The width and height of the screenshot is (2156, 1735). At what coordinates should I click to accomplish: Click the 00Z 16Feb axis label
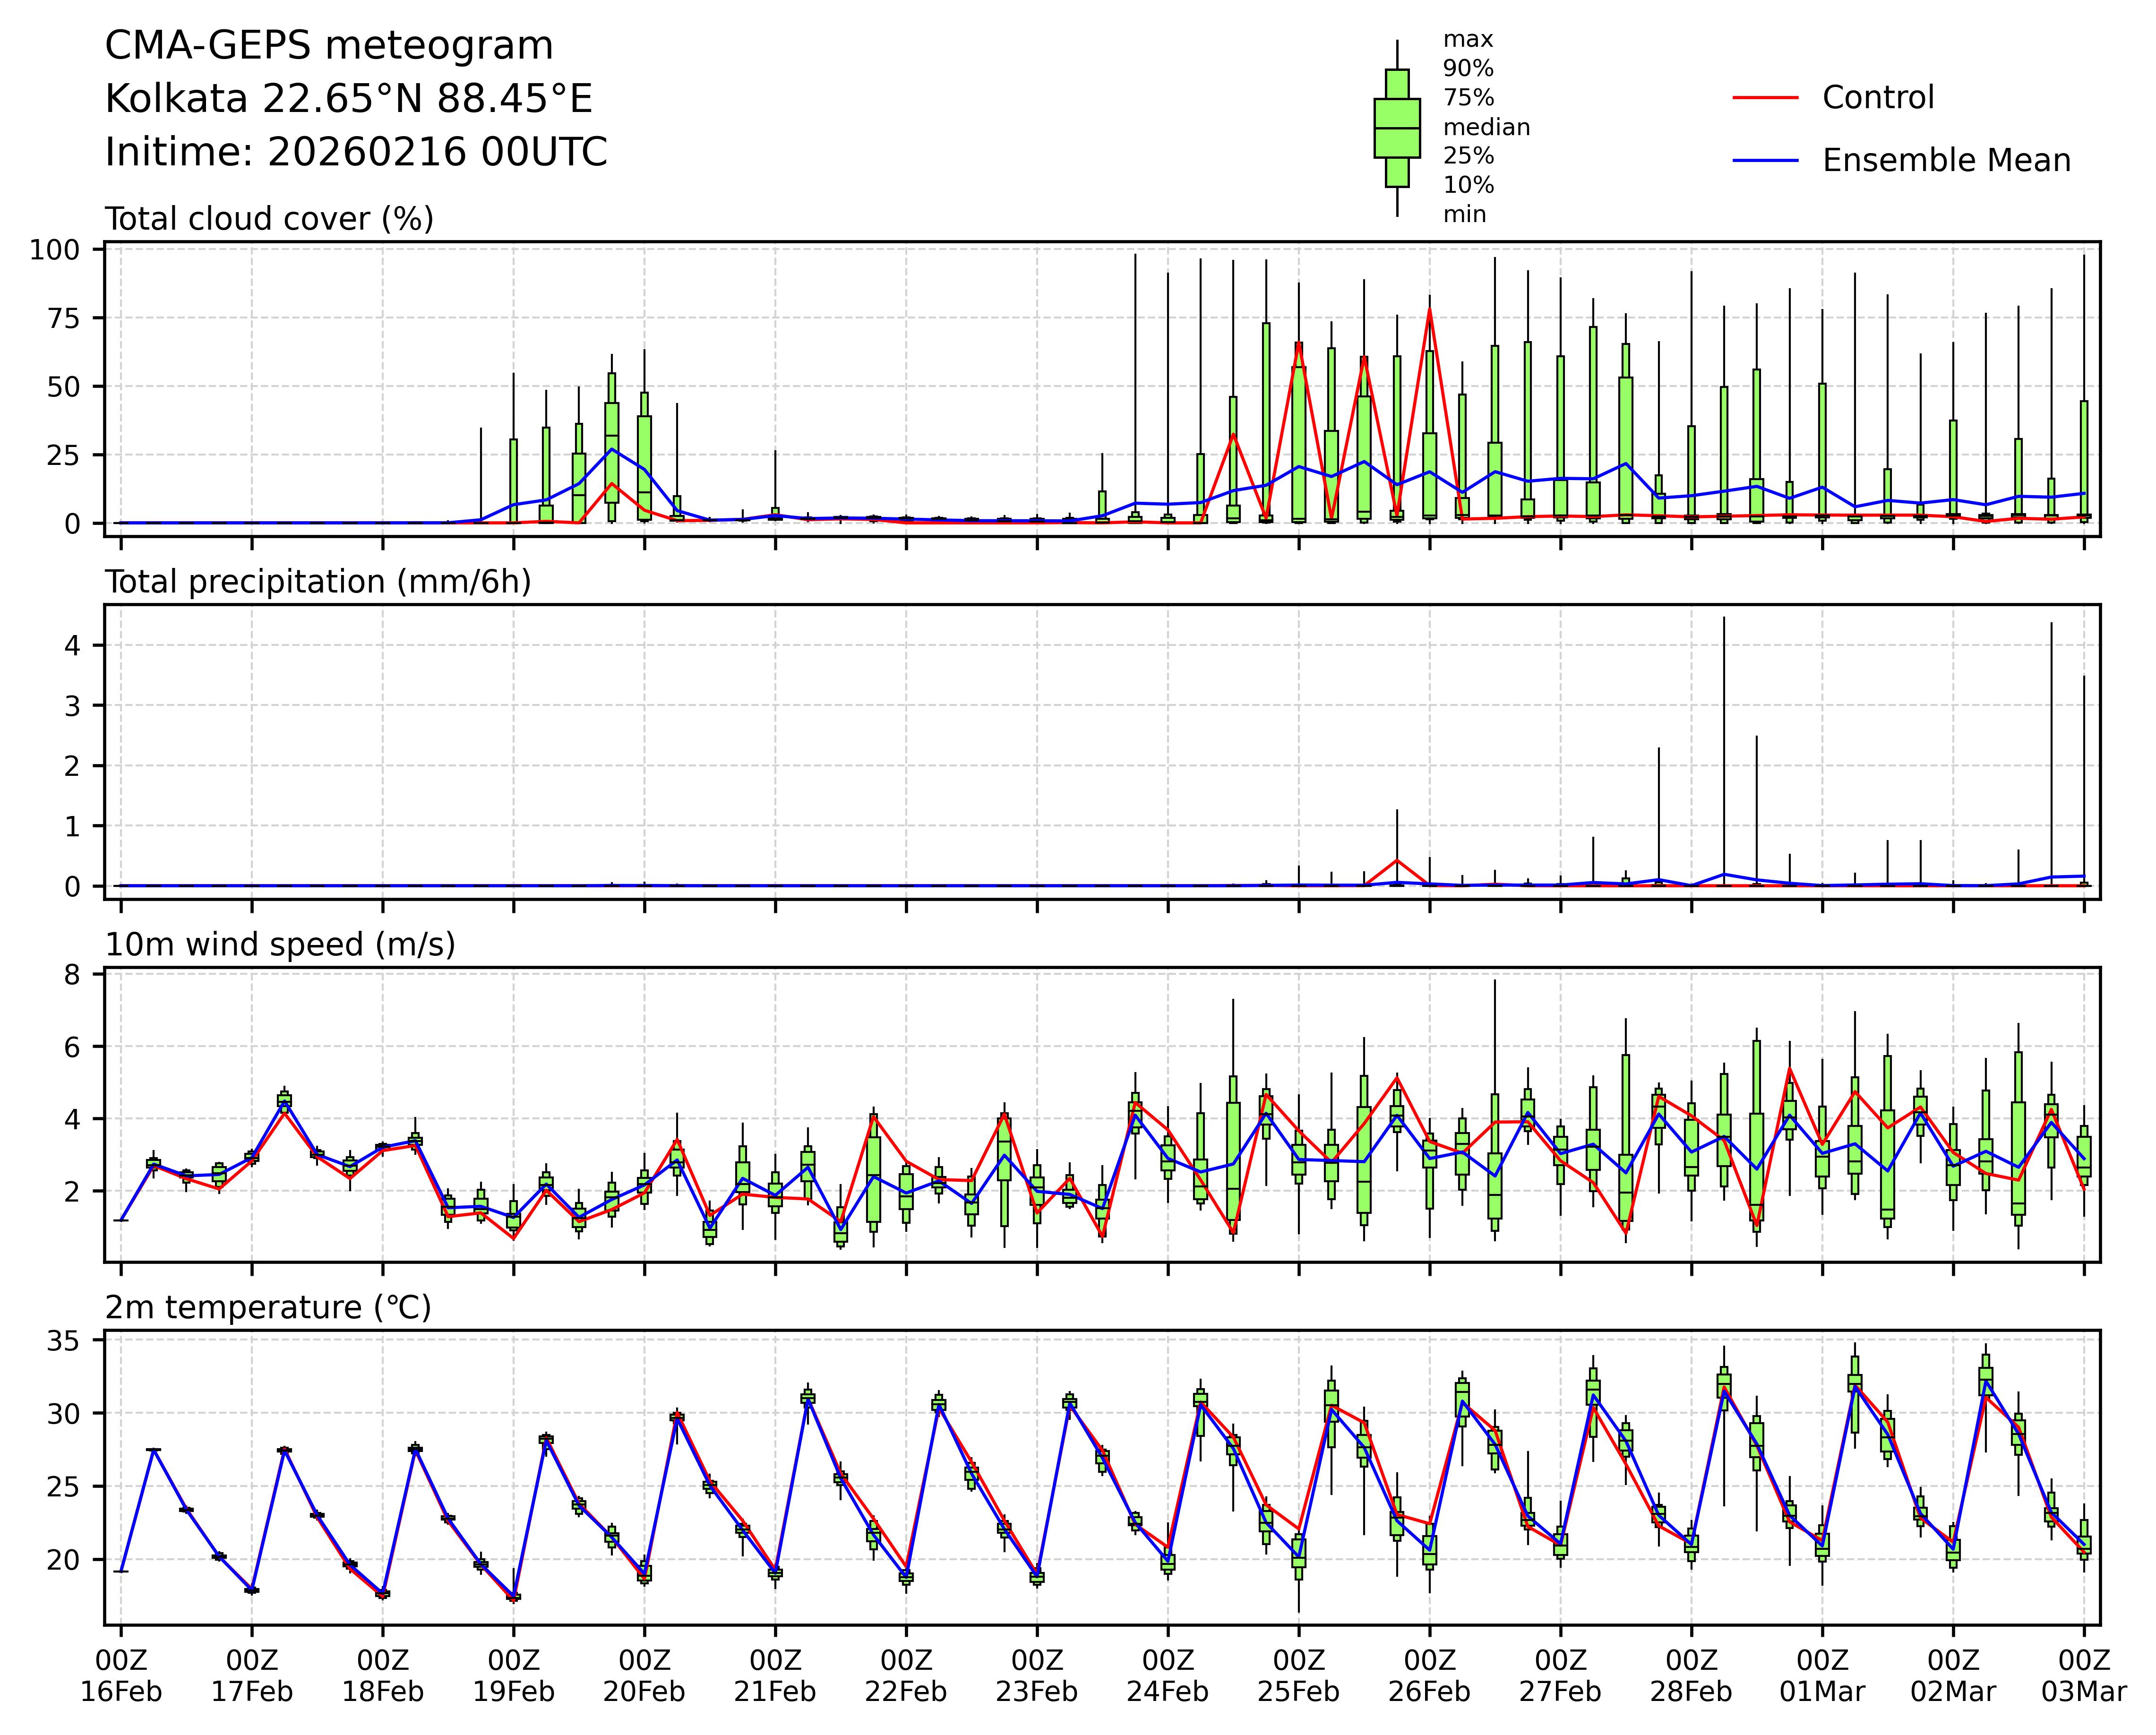pos(121,1677)
